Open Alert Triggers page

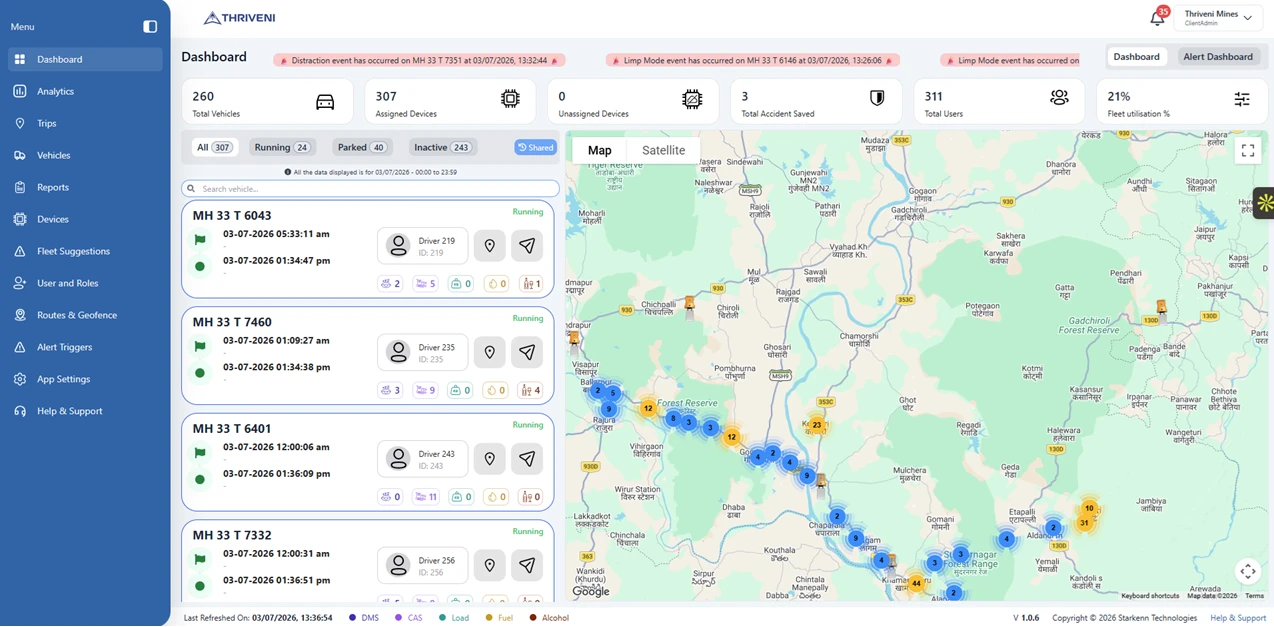point(85,347)
